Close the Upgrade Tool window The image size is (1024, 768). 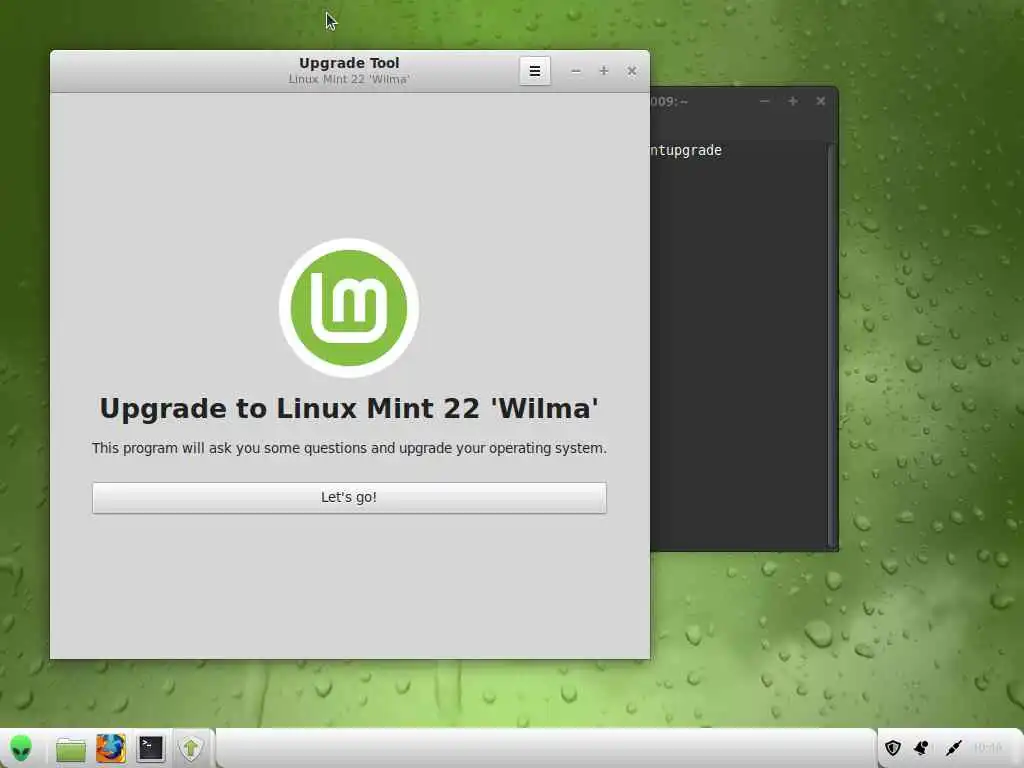tap(632, 71)
